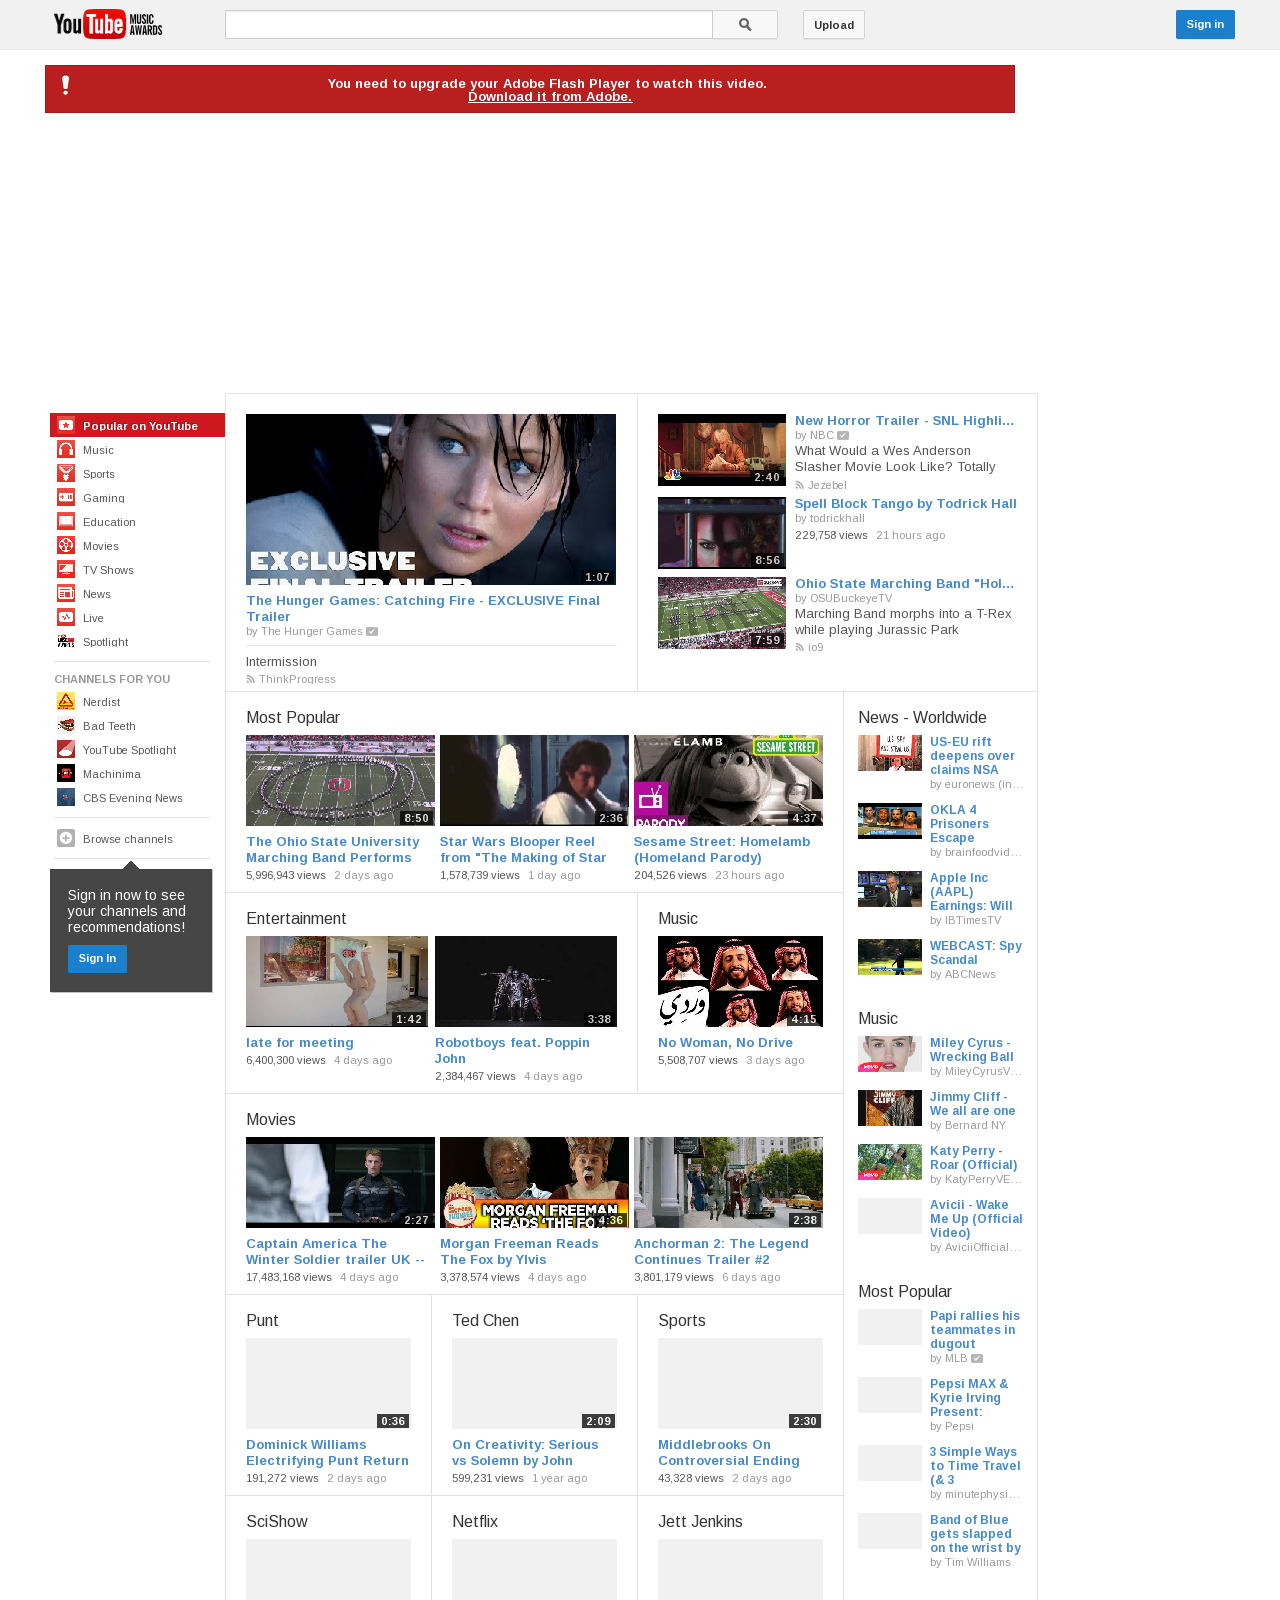
Task: Click the Live icon in sidebar
Action: [66, 617]
